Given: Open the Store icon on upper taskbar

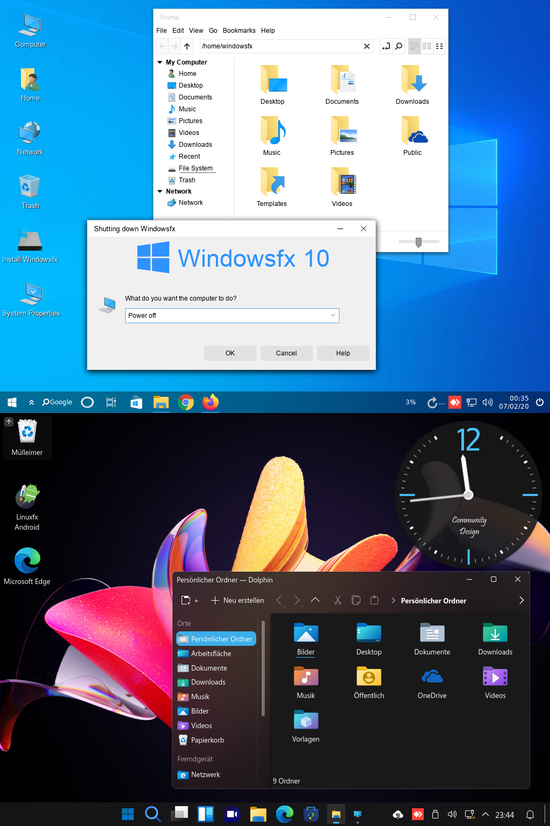Looking at the screenshot, I should (x=136, y=402).
